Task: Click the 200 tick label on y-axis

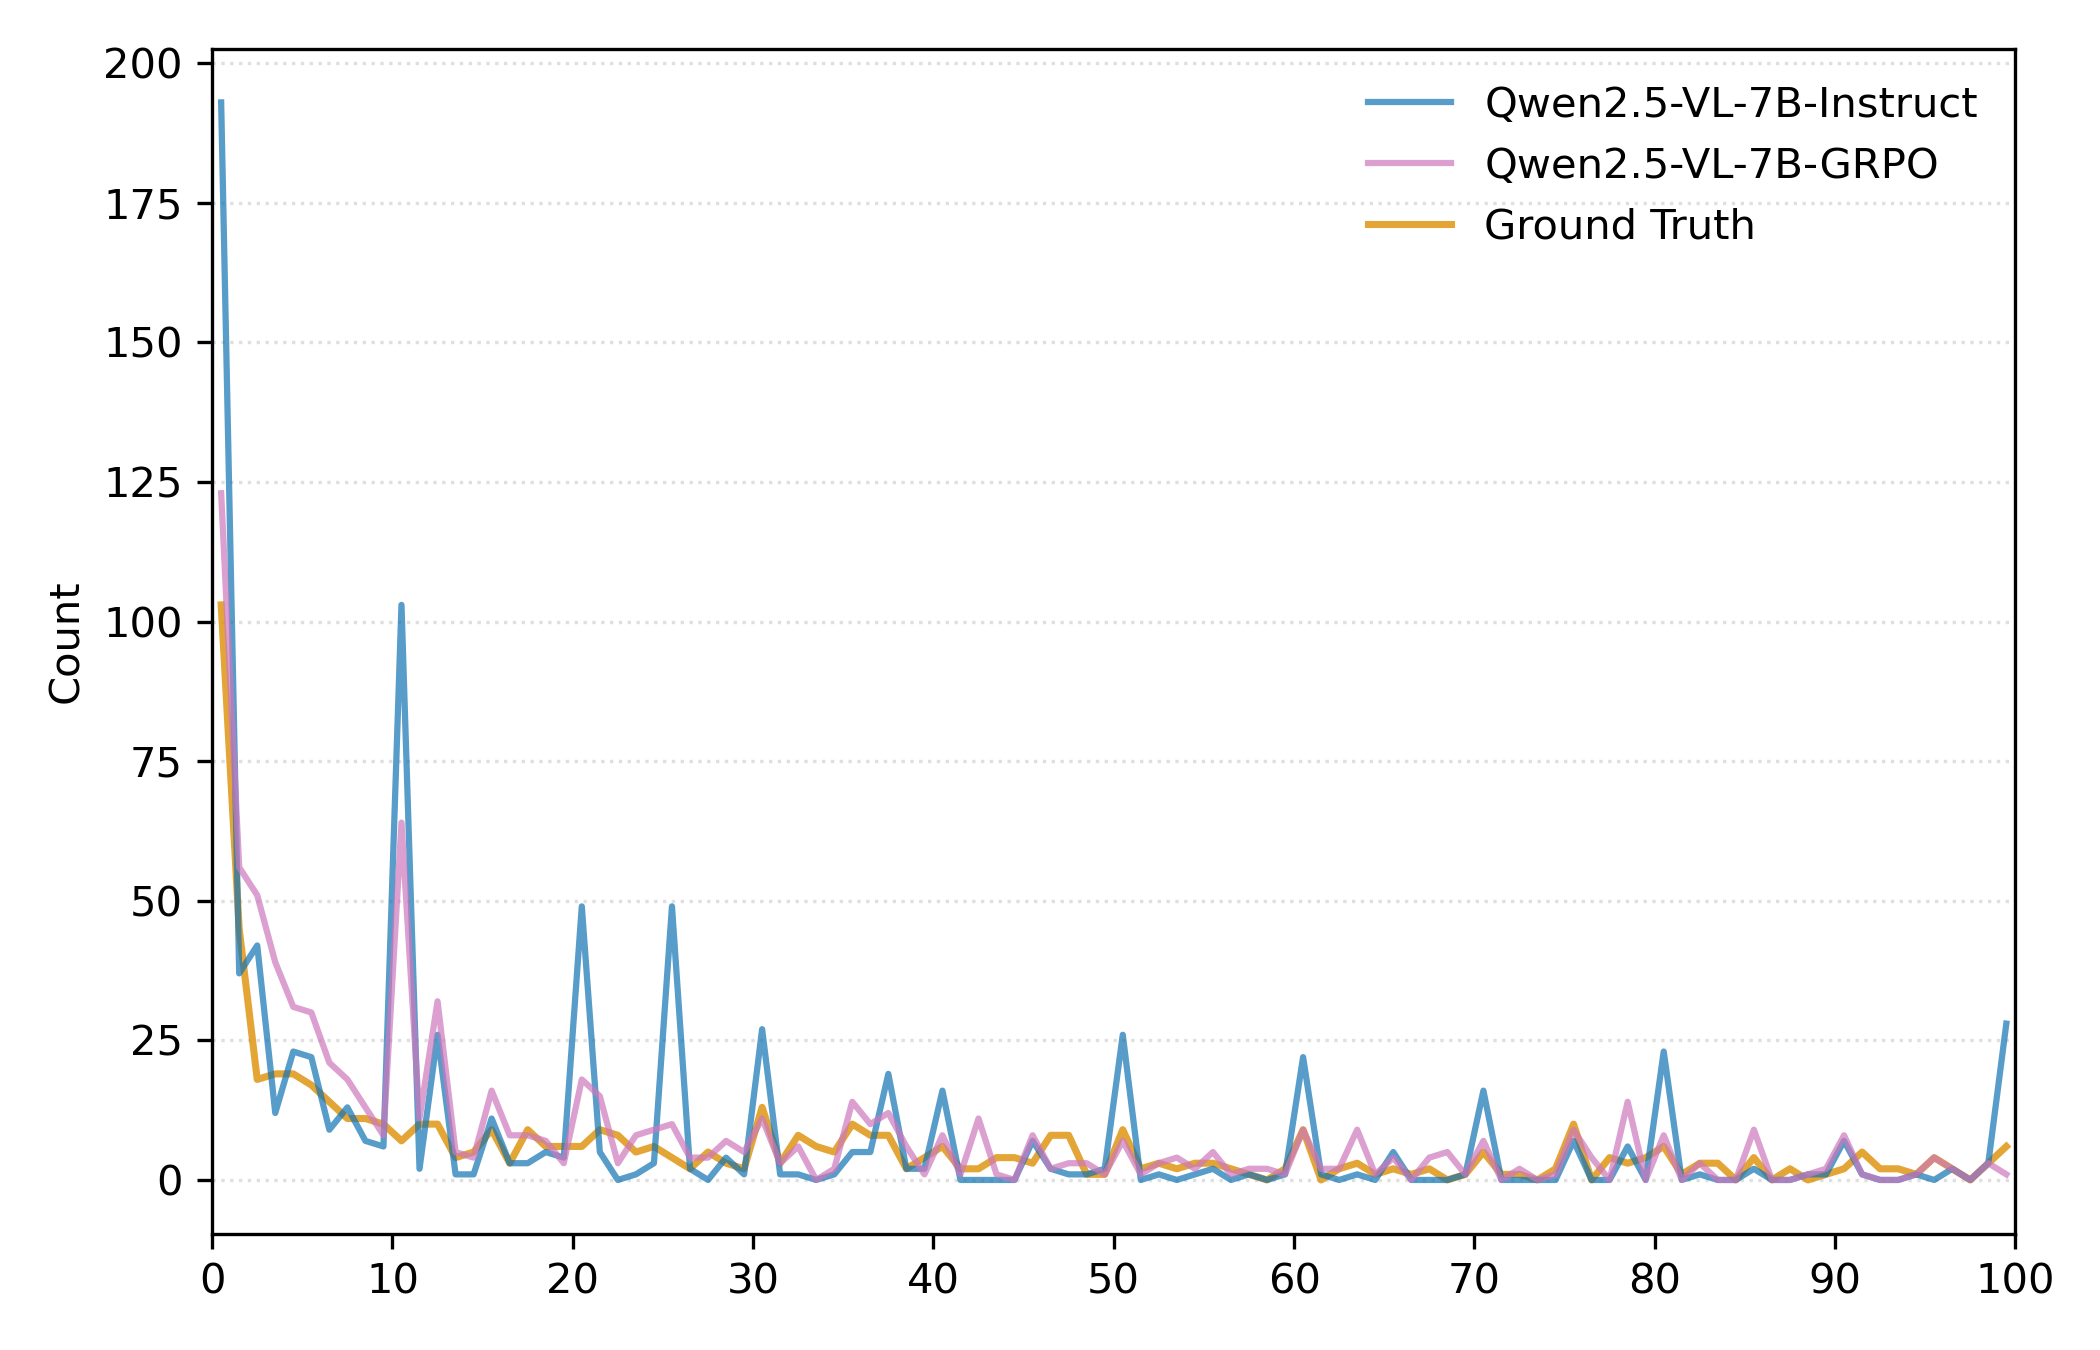Action: [x=143, y=65]
